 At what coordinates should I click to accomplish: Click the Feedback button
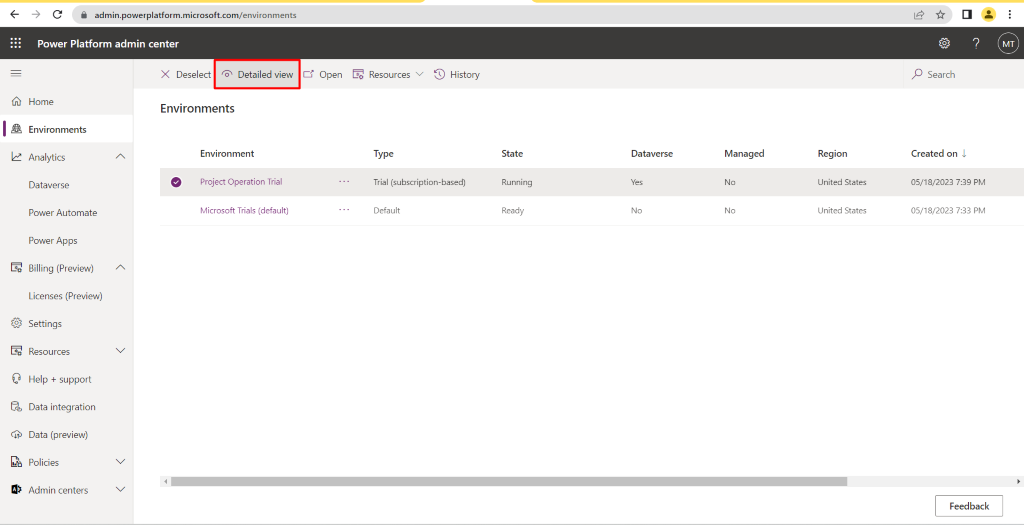click(x=969, y=506)
